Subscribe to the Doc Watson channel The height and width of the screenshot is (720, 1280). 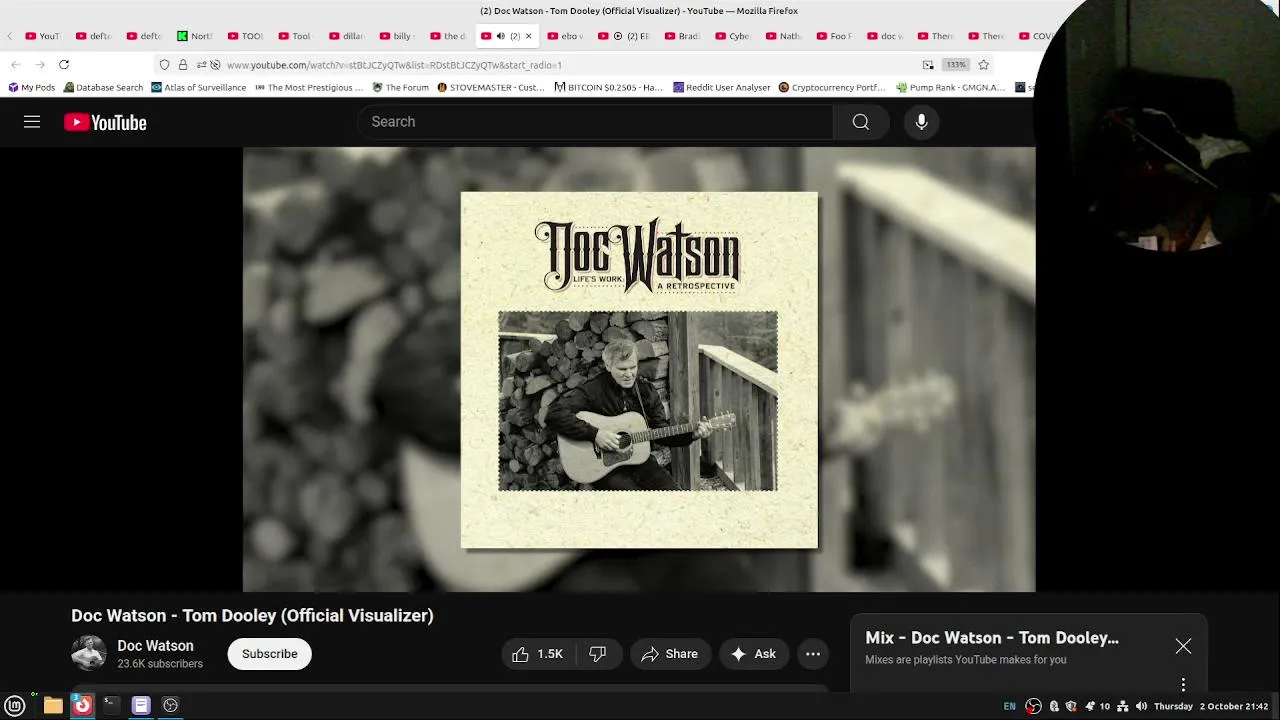coord(269,654)
